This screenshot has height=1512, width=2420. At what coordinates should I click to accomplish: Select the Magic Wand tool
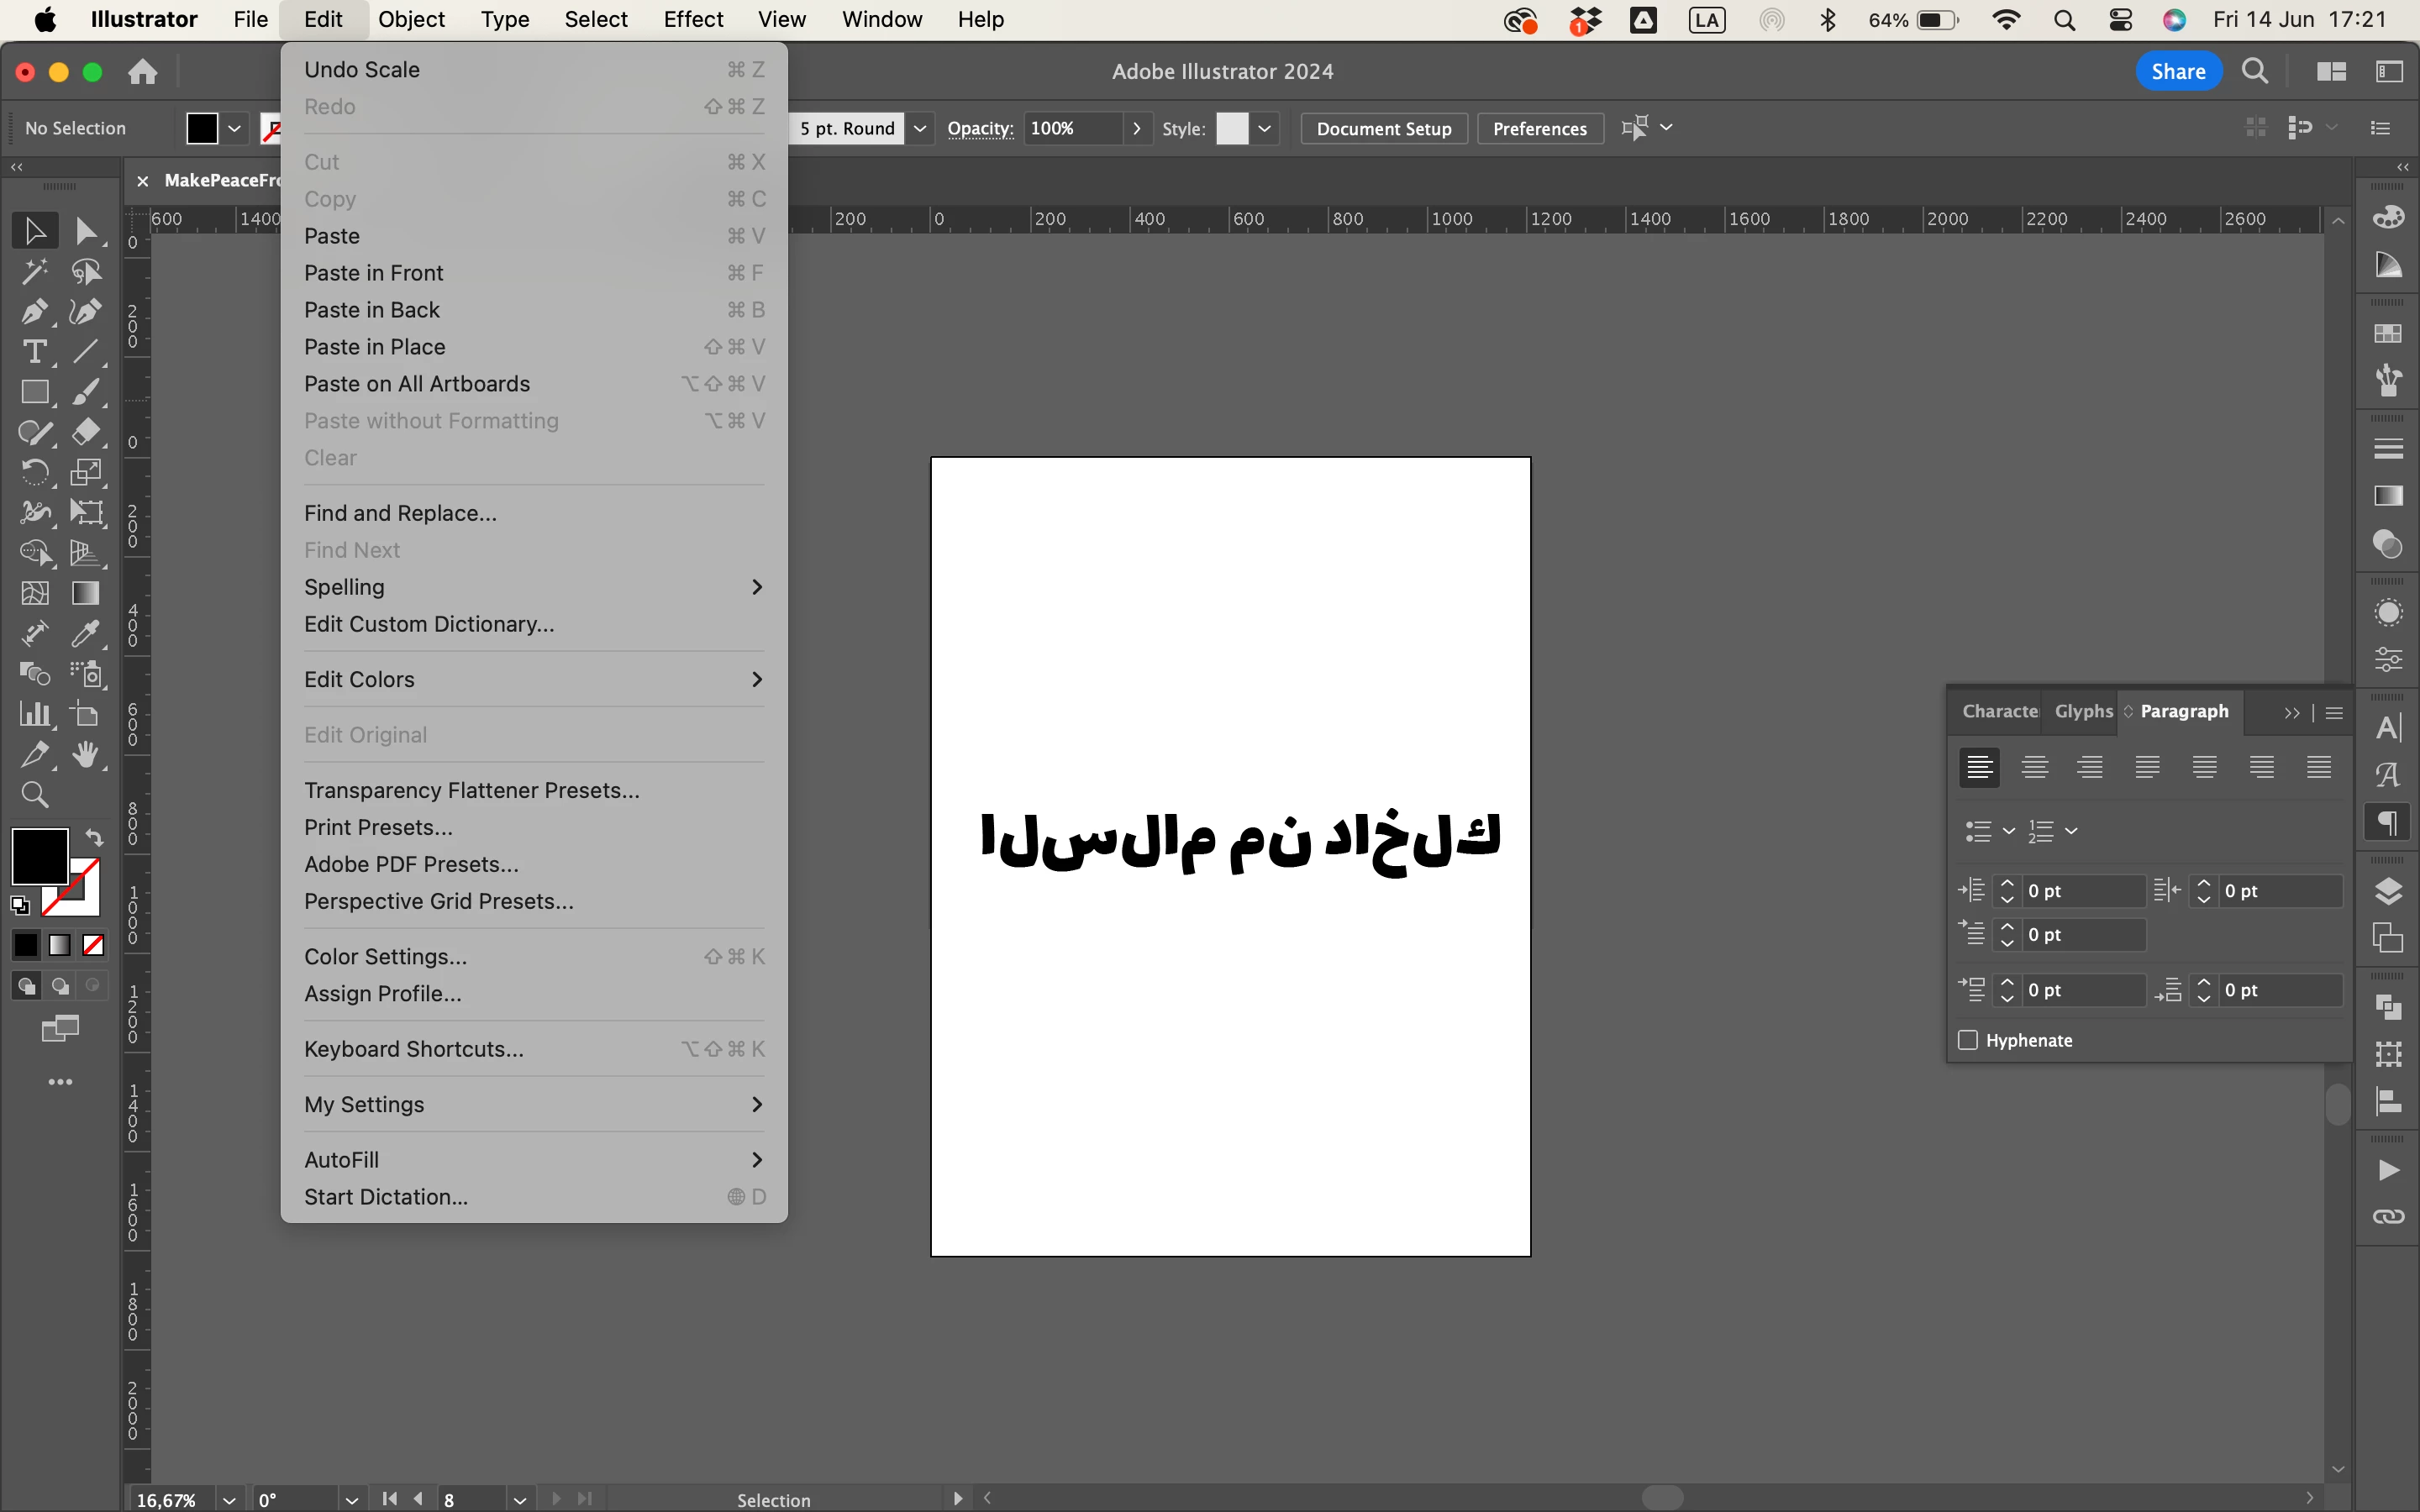click(34, 271)
